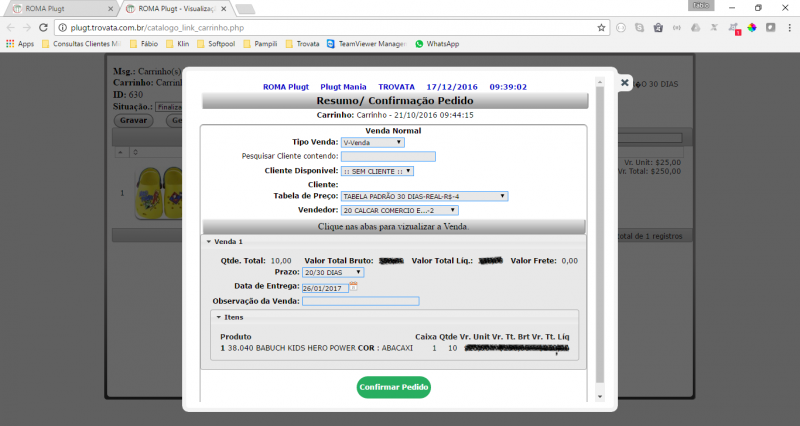Click the product row BABUCH KIDS HERO POWER
The width and height of the screenshot is (800, 426).
point(394,348)
